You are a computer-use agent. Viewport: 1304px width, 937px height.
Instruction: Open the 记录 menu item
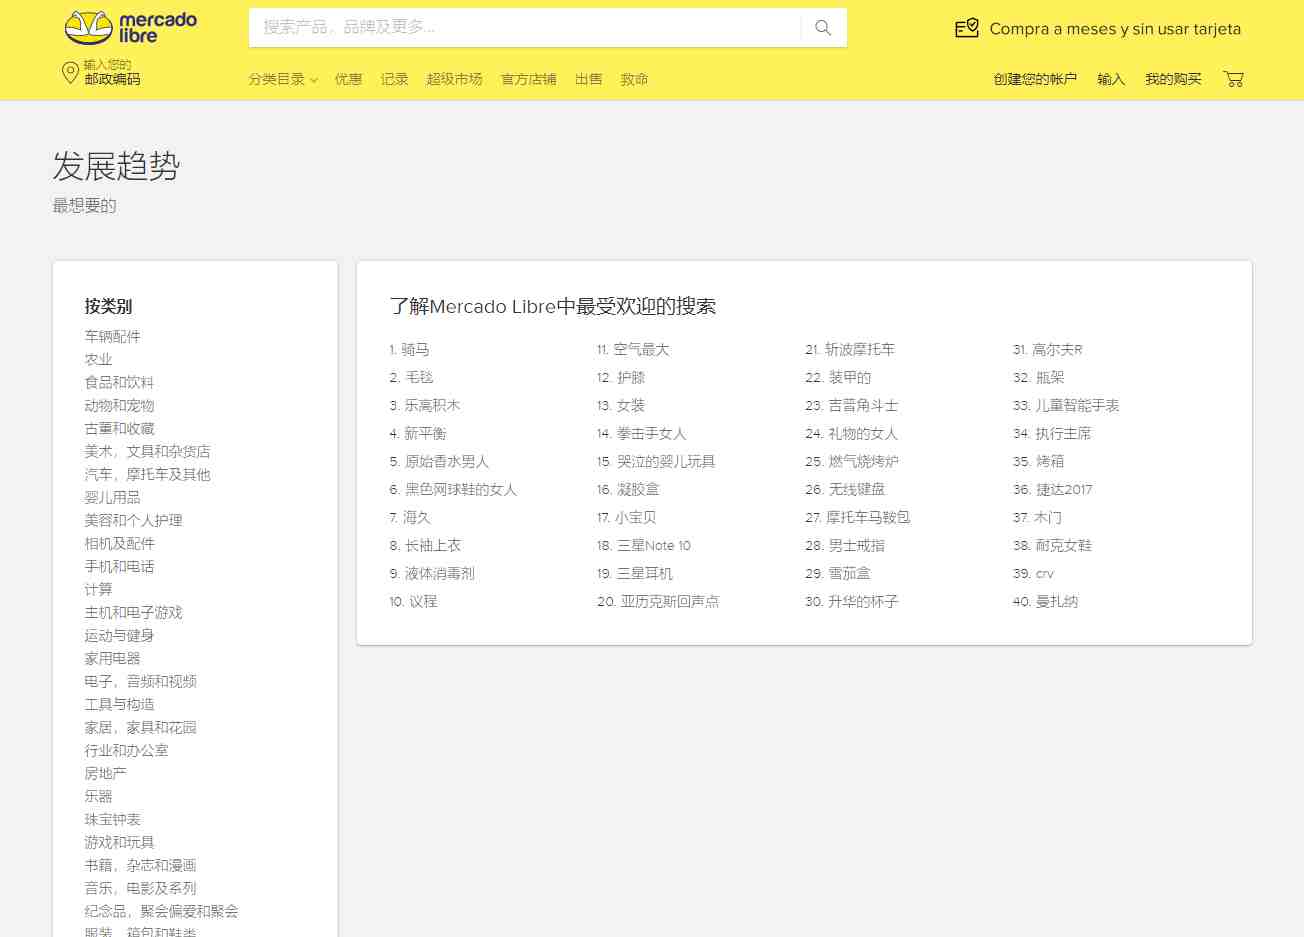(394, 79)
